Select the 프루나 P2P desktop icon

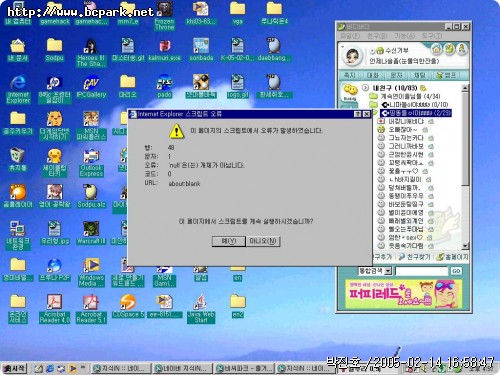click(54, 270)
